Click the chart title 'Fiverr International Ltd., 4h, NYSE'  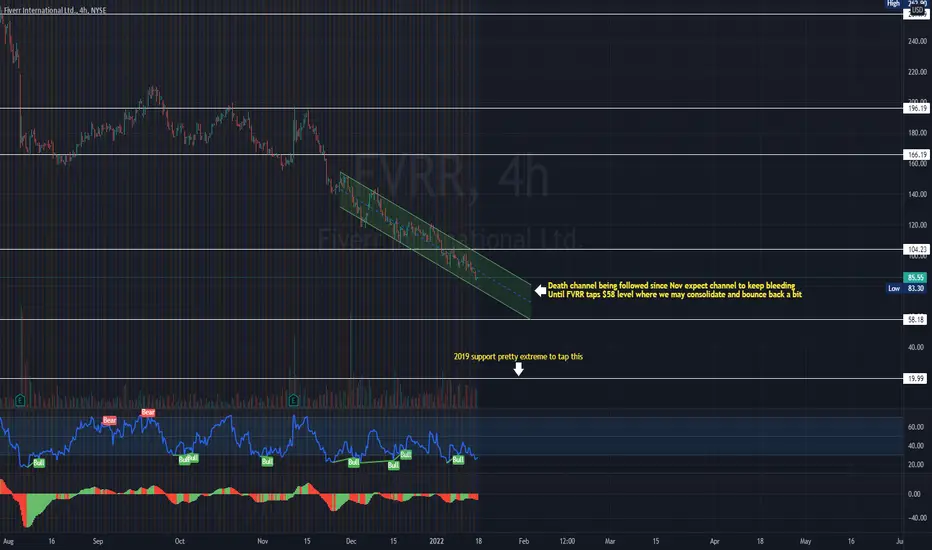coord(55,10)
